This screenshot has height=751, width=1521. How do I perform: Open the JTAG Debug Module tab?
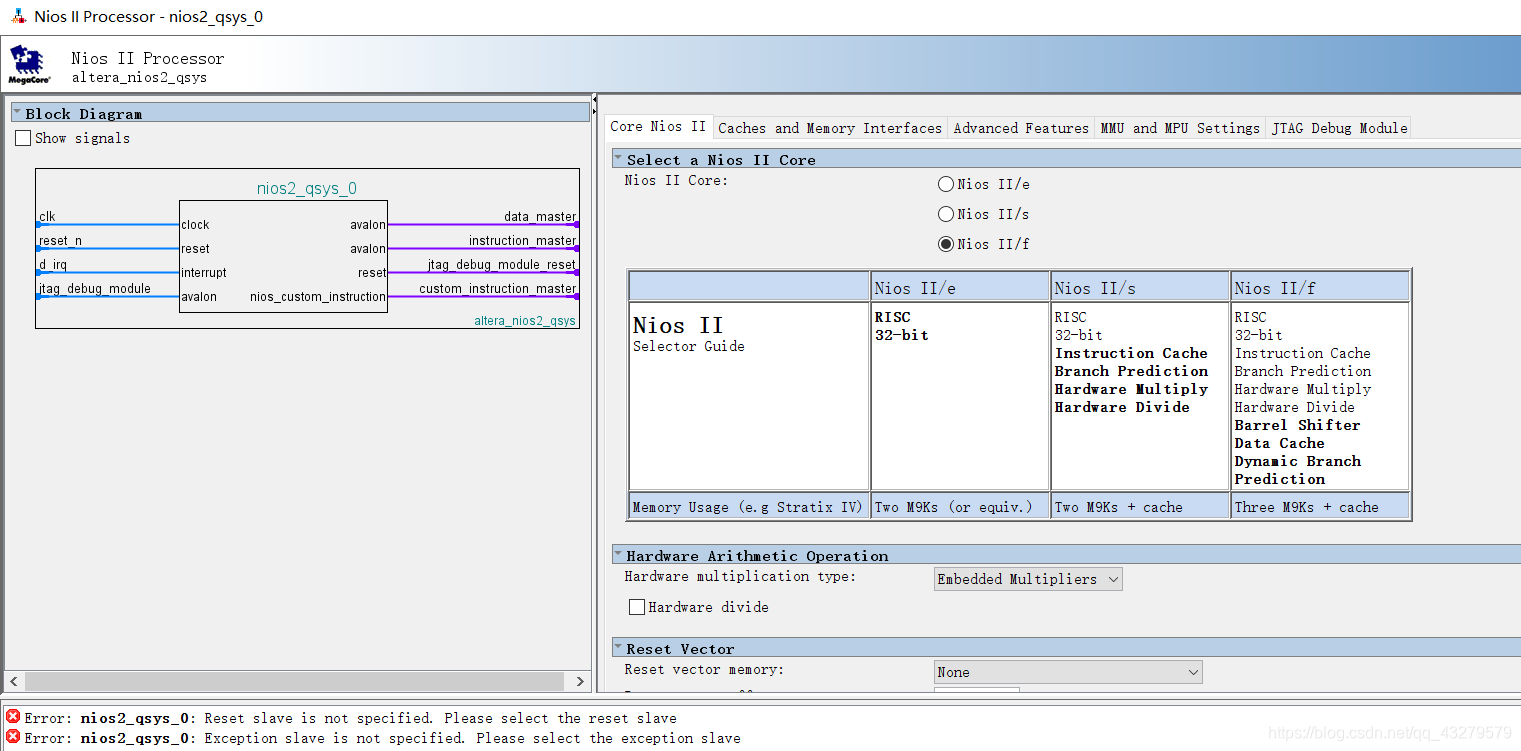click(x=1339, y=128)
